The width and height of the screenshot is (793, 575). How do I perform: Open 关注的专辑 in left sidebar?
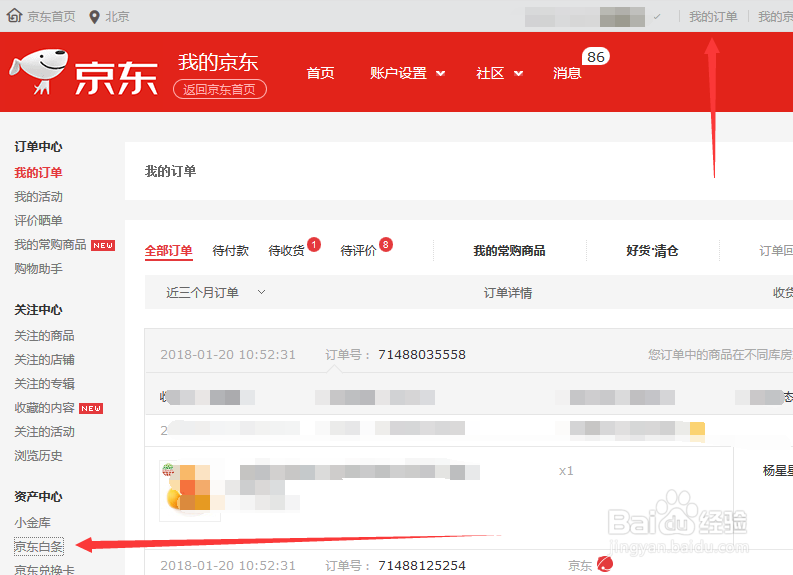tap(44, 384)
